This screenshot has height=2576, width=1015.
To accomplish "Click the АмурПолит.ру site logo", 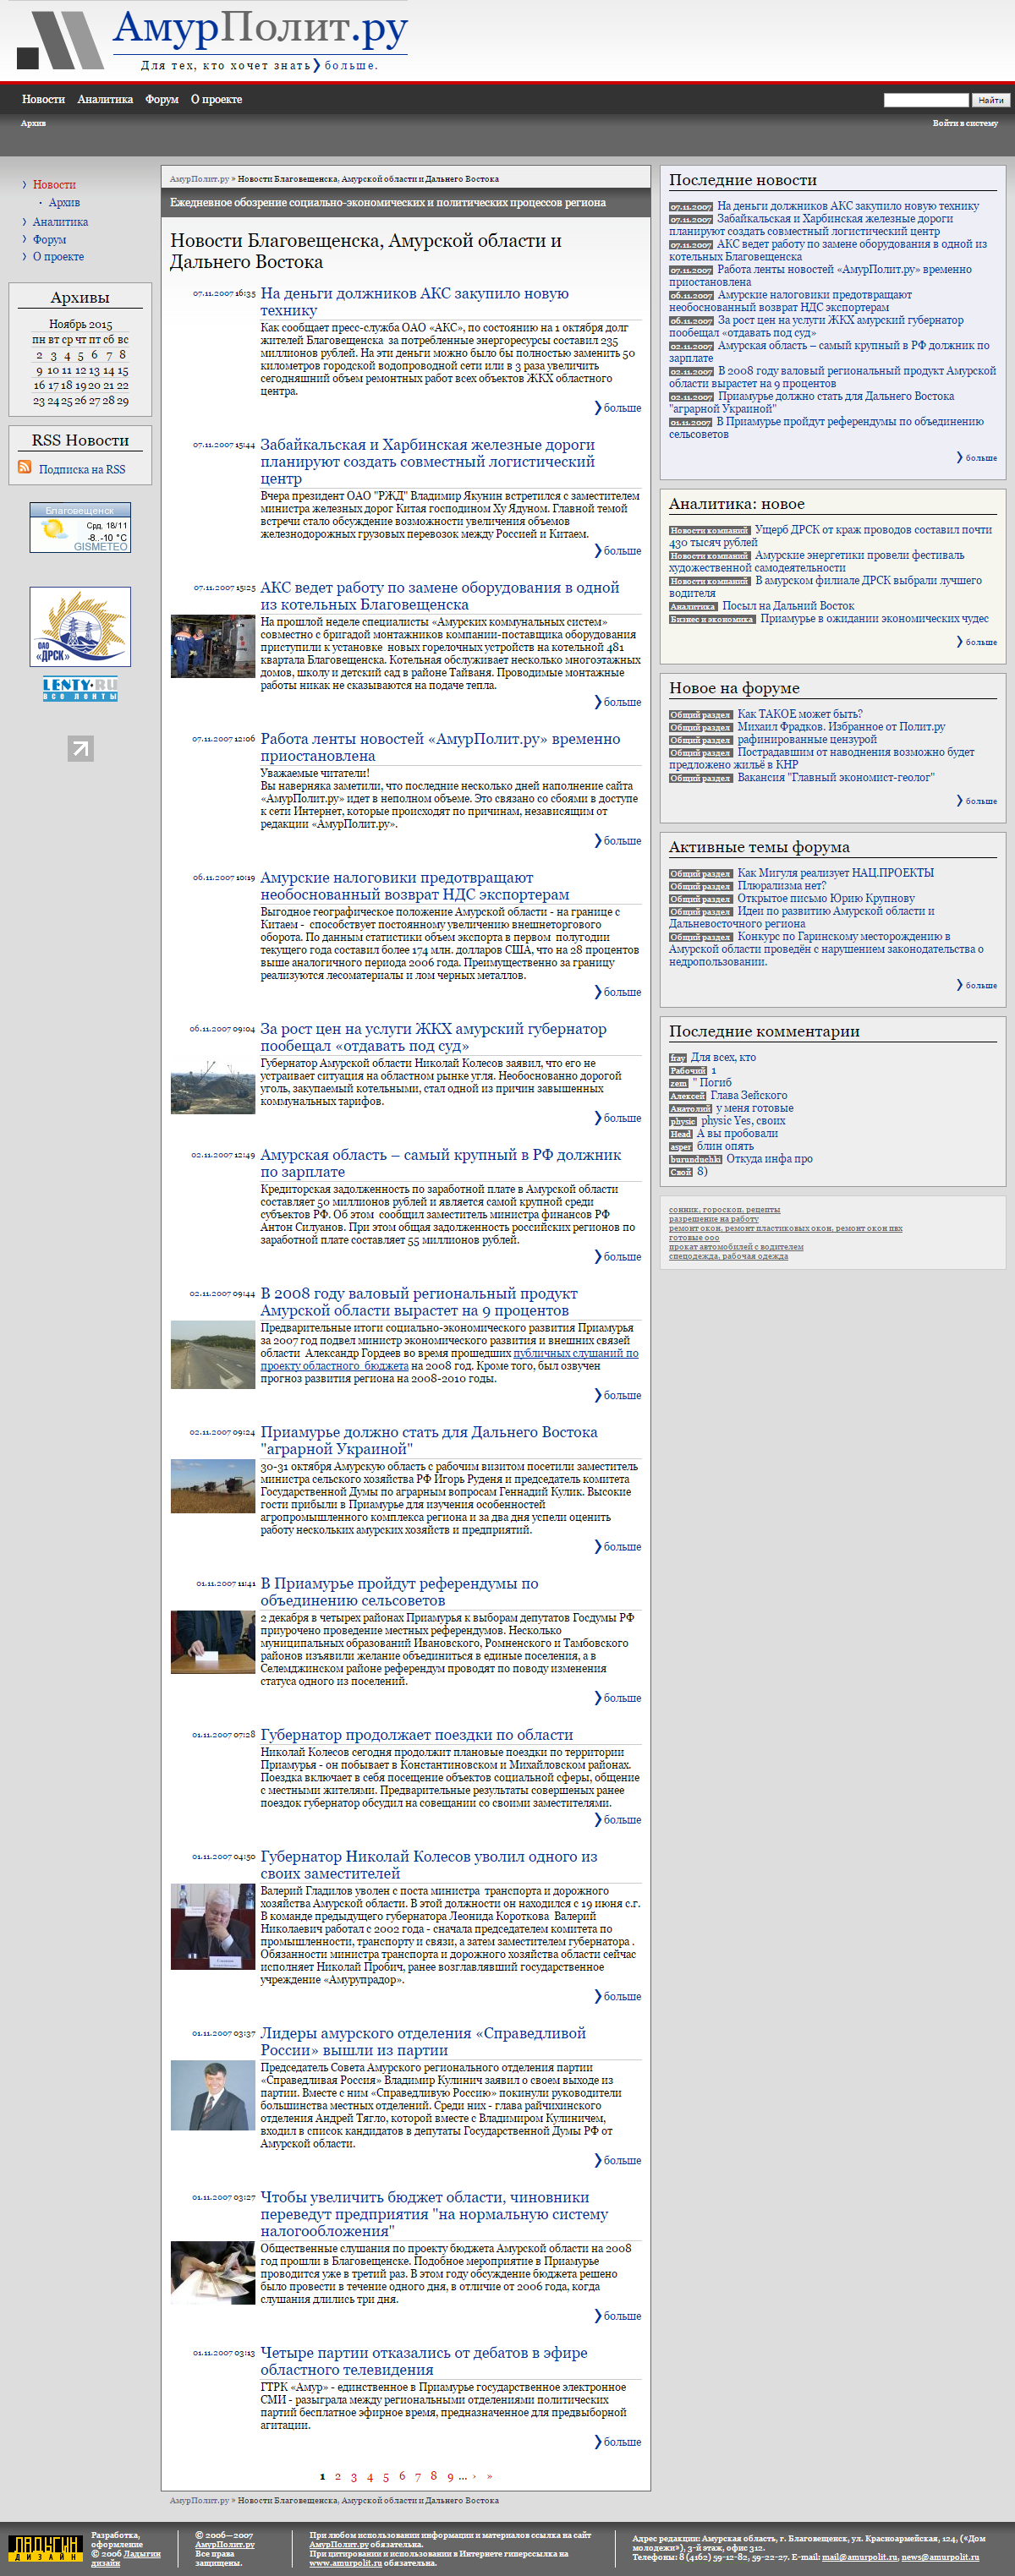I will (x=213, y=39).
